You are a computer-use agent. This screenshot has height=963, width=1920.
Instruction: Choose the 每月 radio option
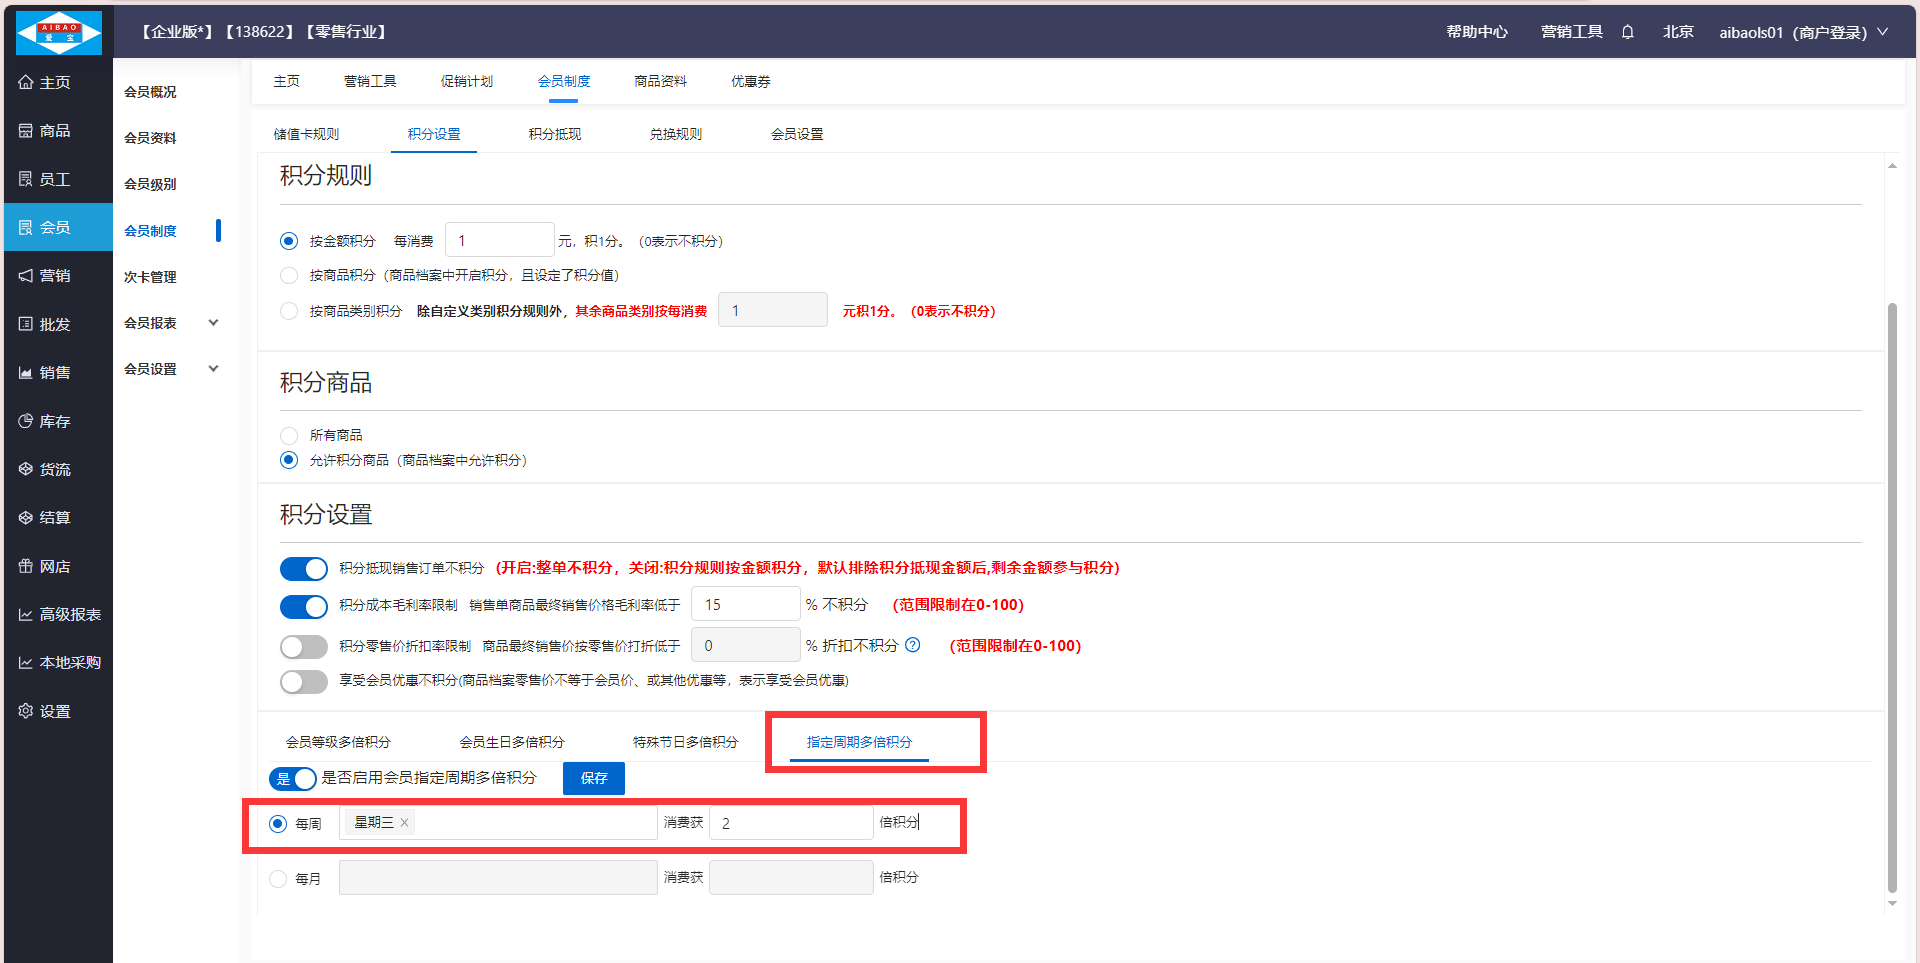(x=278, y=879)
